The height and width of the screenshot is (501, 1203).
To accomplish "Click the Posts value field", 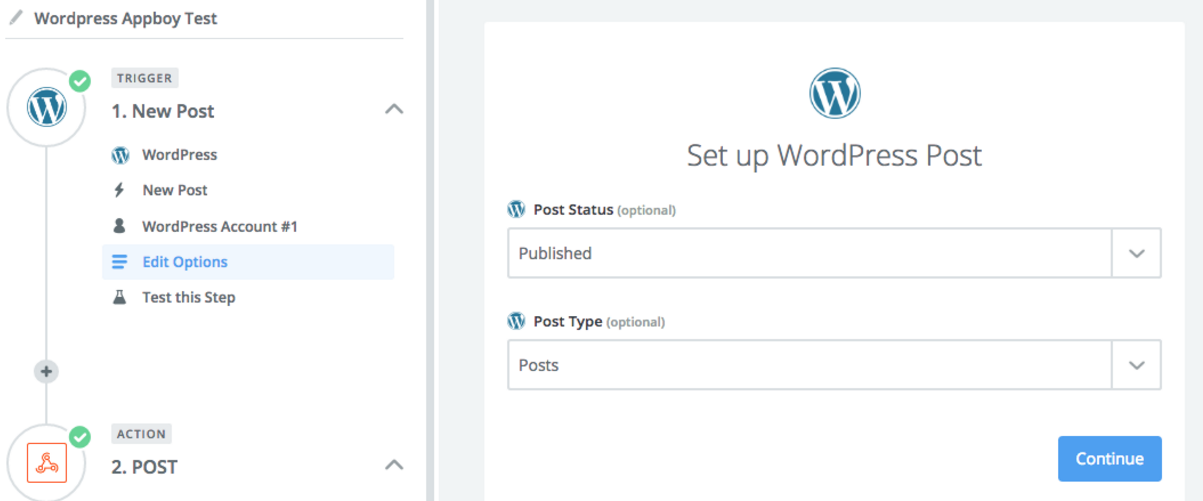I will (x=808, y=366).
